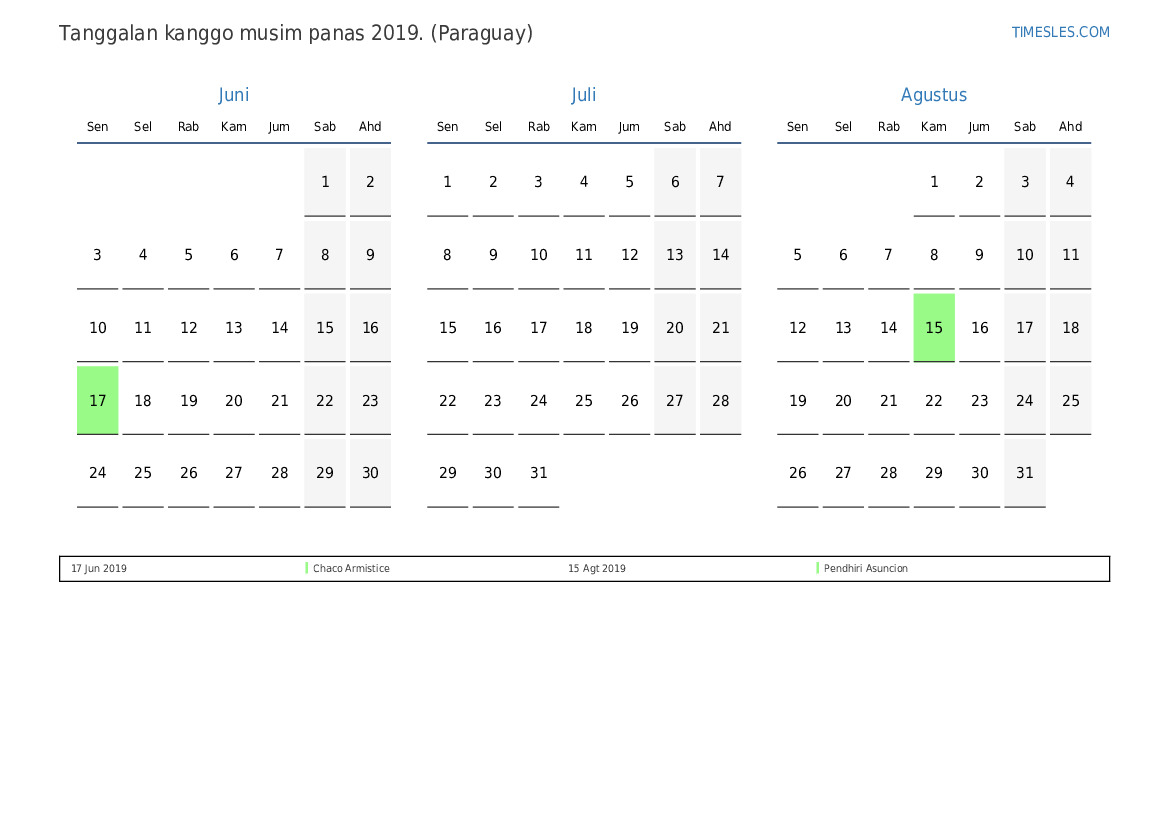Select day 14 in Juli
1169x827 pixels.
coord(720,255)
